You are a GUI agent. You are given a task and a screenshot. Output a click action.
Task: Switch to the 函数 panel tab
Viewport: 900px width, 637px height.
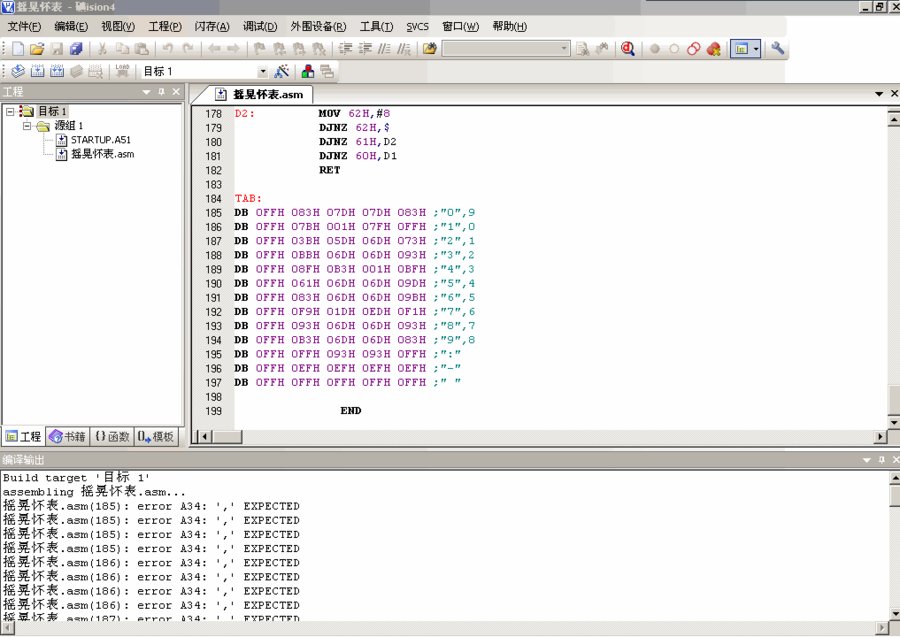click(112, 436)
